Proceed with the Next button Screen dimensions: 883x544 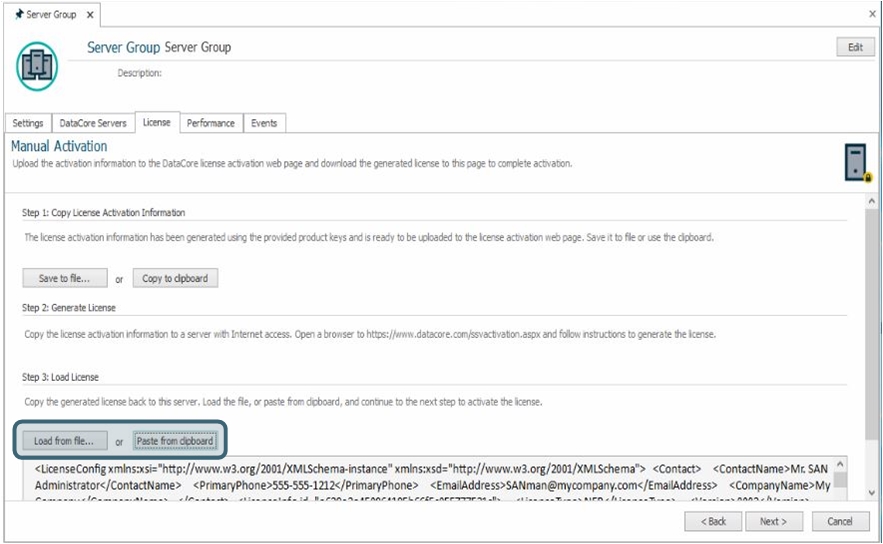click(x=773, y=521)
